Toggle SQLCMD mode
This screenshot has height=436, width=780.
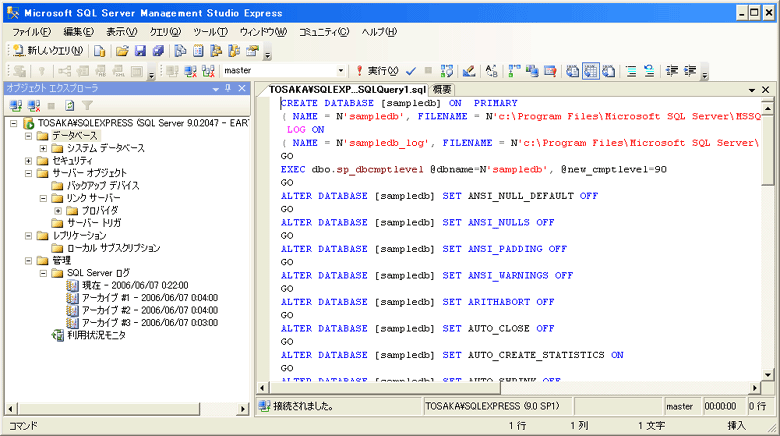coord(550,71)
